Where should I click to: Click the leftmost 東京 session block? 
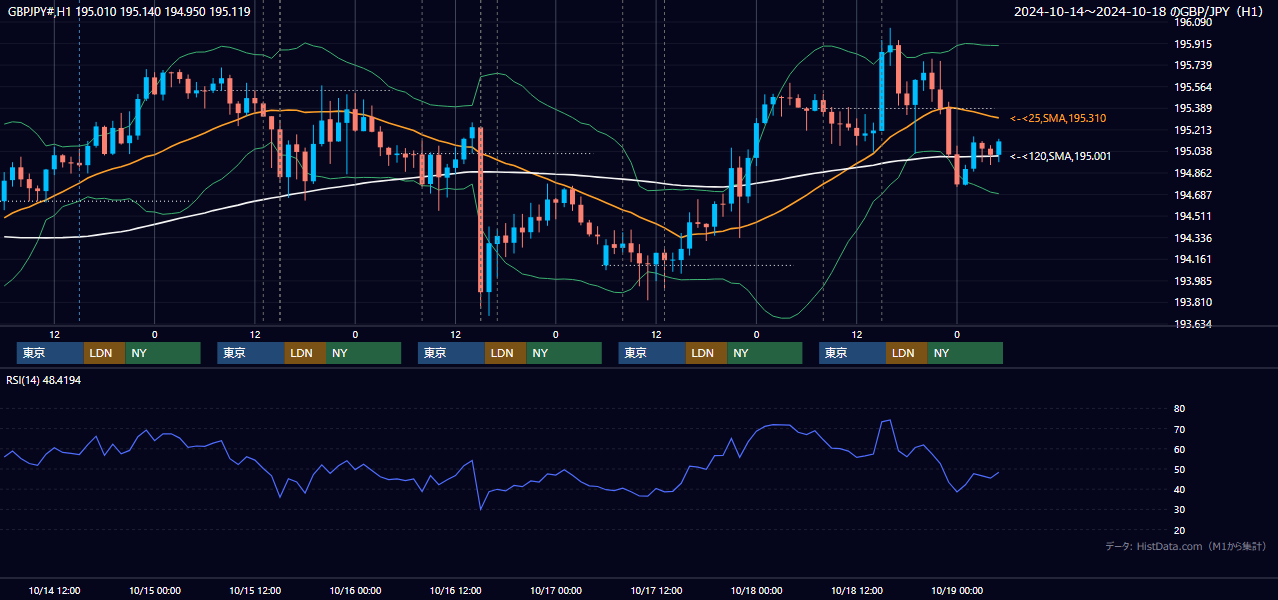(x=50, y=353)
